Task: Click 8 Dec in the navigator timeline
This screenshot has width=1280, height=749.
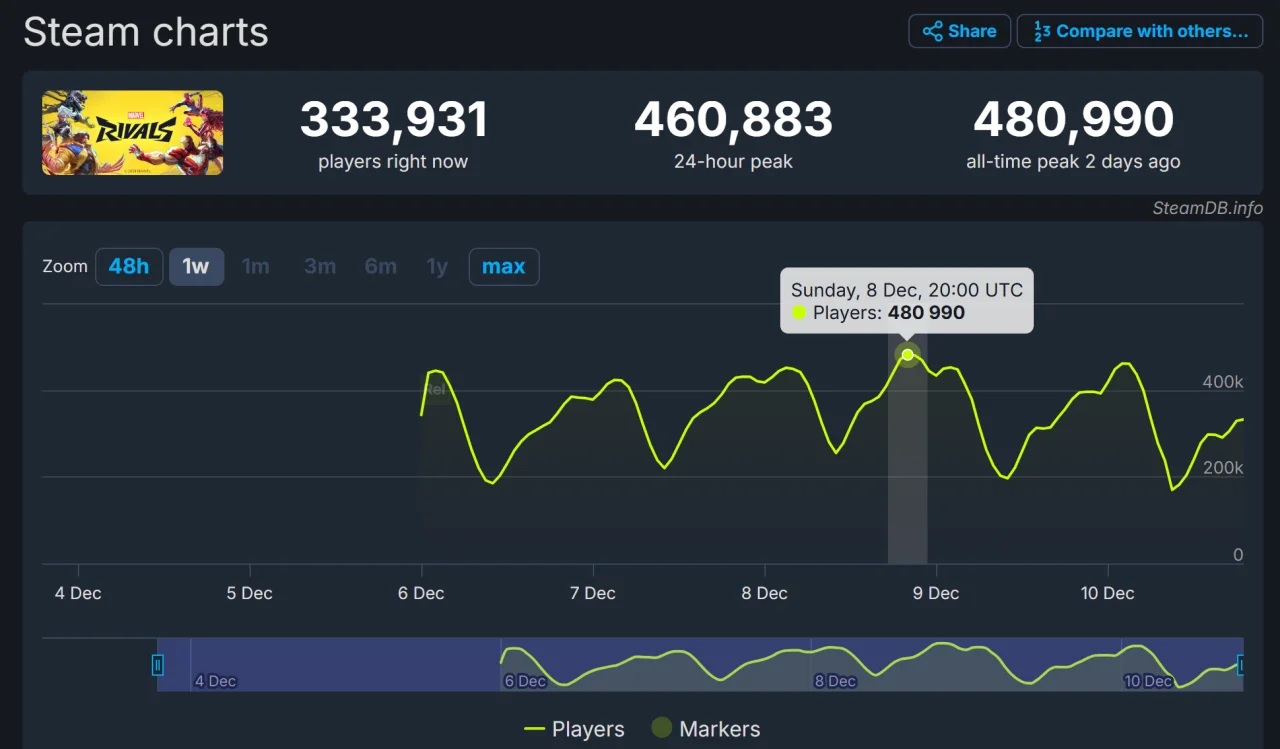Action: point(835,681)
